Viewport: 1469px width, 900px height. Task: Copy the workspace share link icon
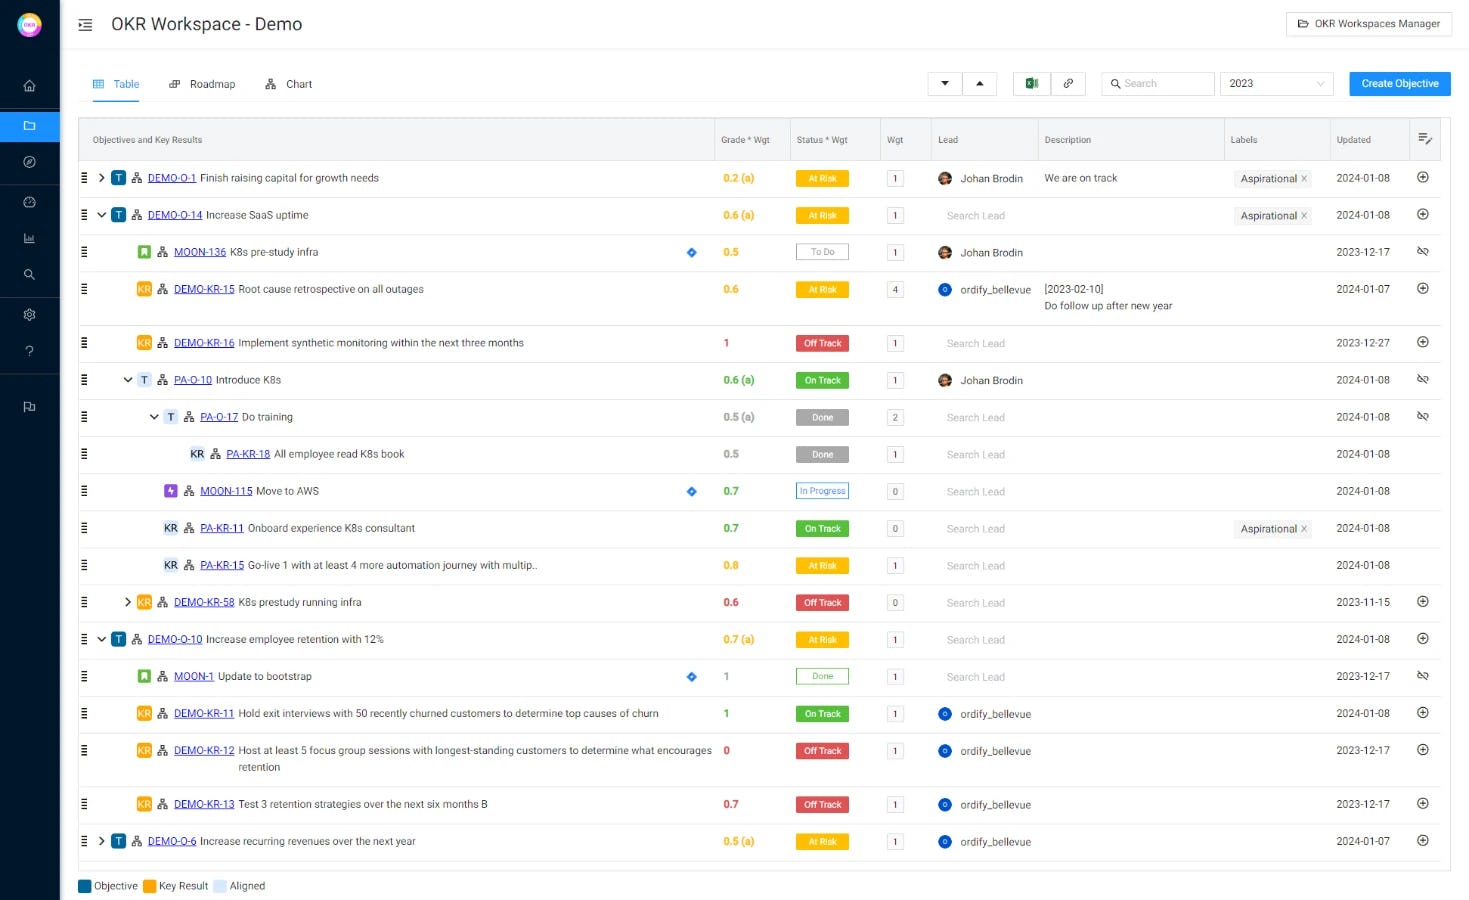(x=1068, y=83)
